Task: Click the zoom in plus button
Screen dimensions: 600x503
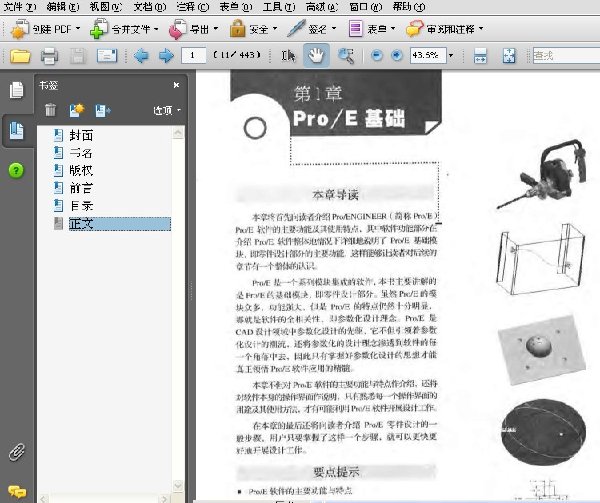Action: click(397, 55)
